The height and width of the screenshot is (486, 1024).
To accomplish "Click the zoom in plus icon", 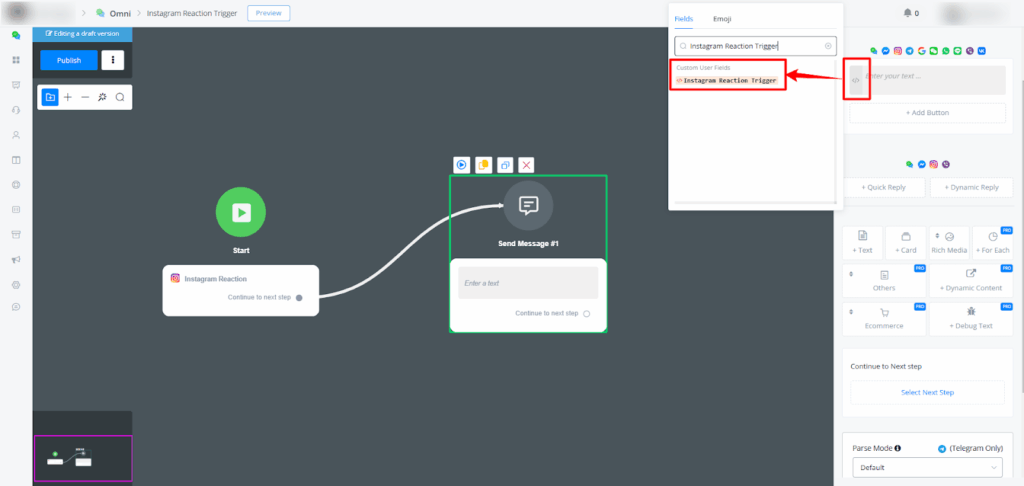I will click(67, 97).
